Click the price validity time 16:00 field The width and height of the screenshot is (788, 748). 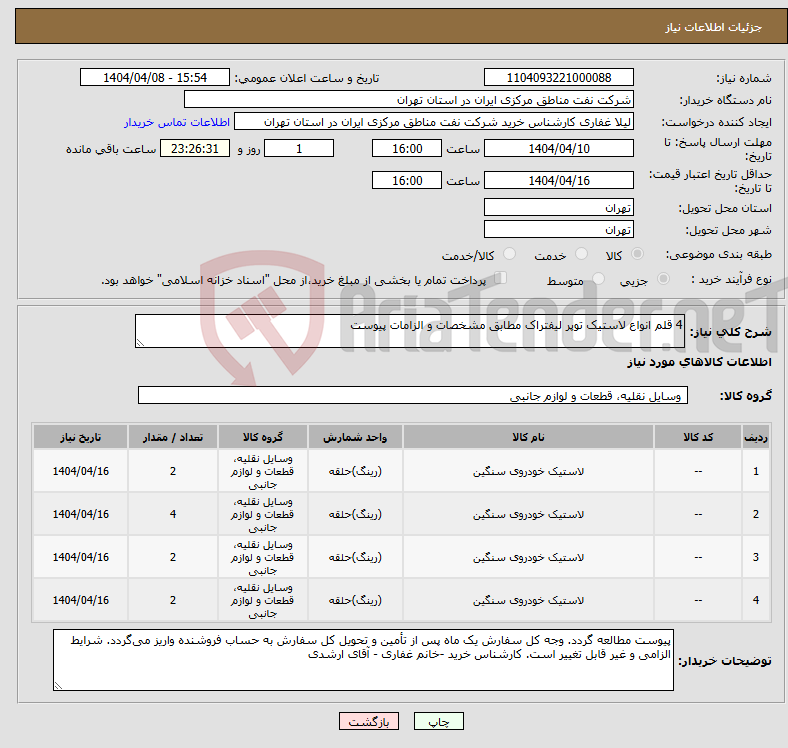[x=407, y=180]
